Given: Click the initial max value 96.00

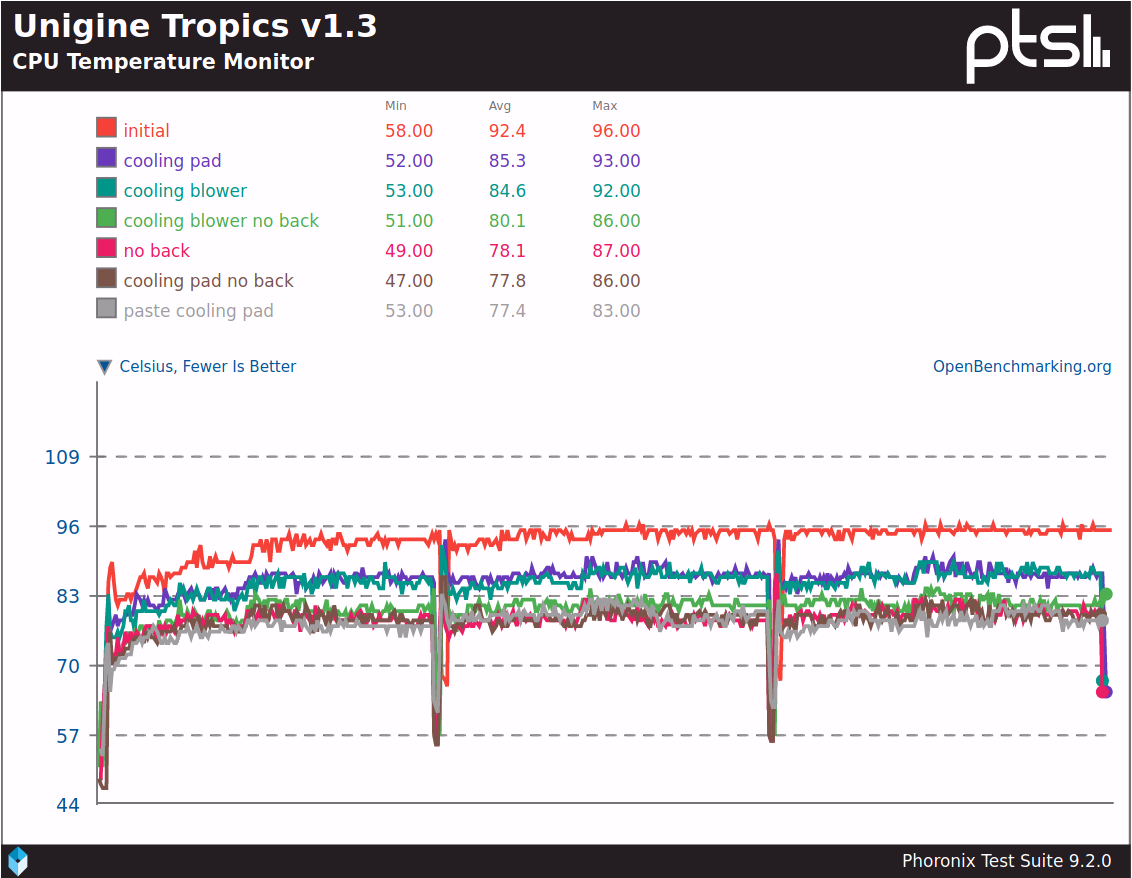Looking at the screenshot, I should pyautogui.click(x=616, y=131).
